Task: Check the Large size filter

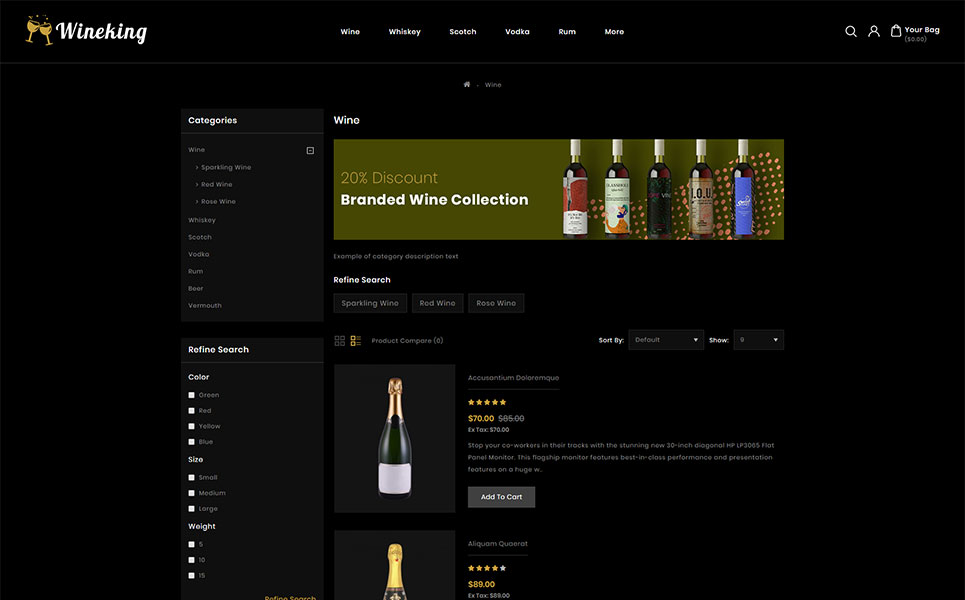Action: pos(191,509)
